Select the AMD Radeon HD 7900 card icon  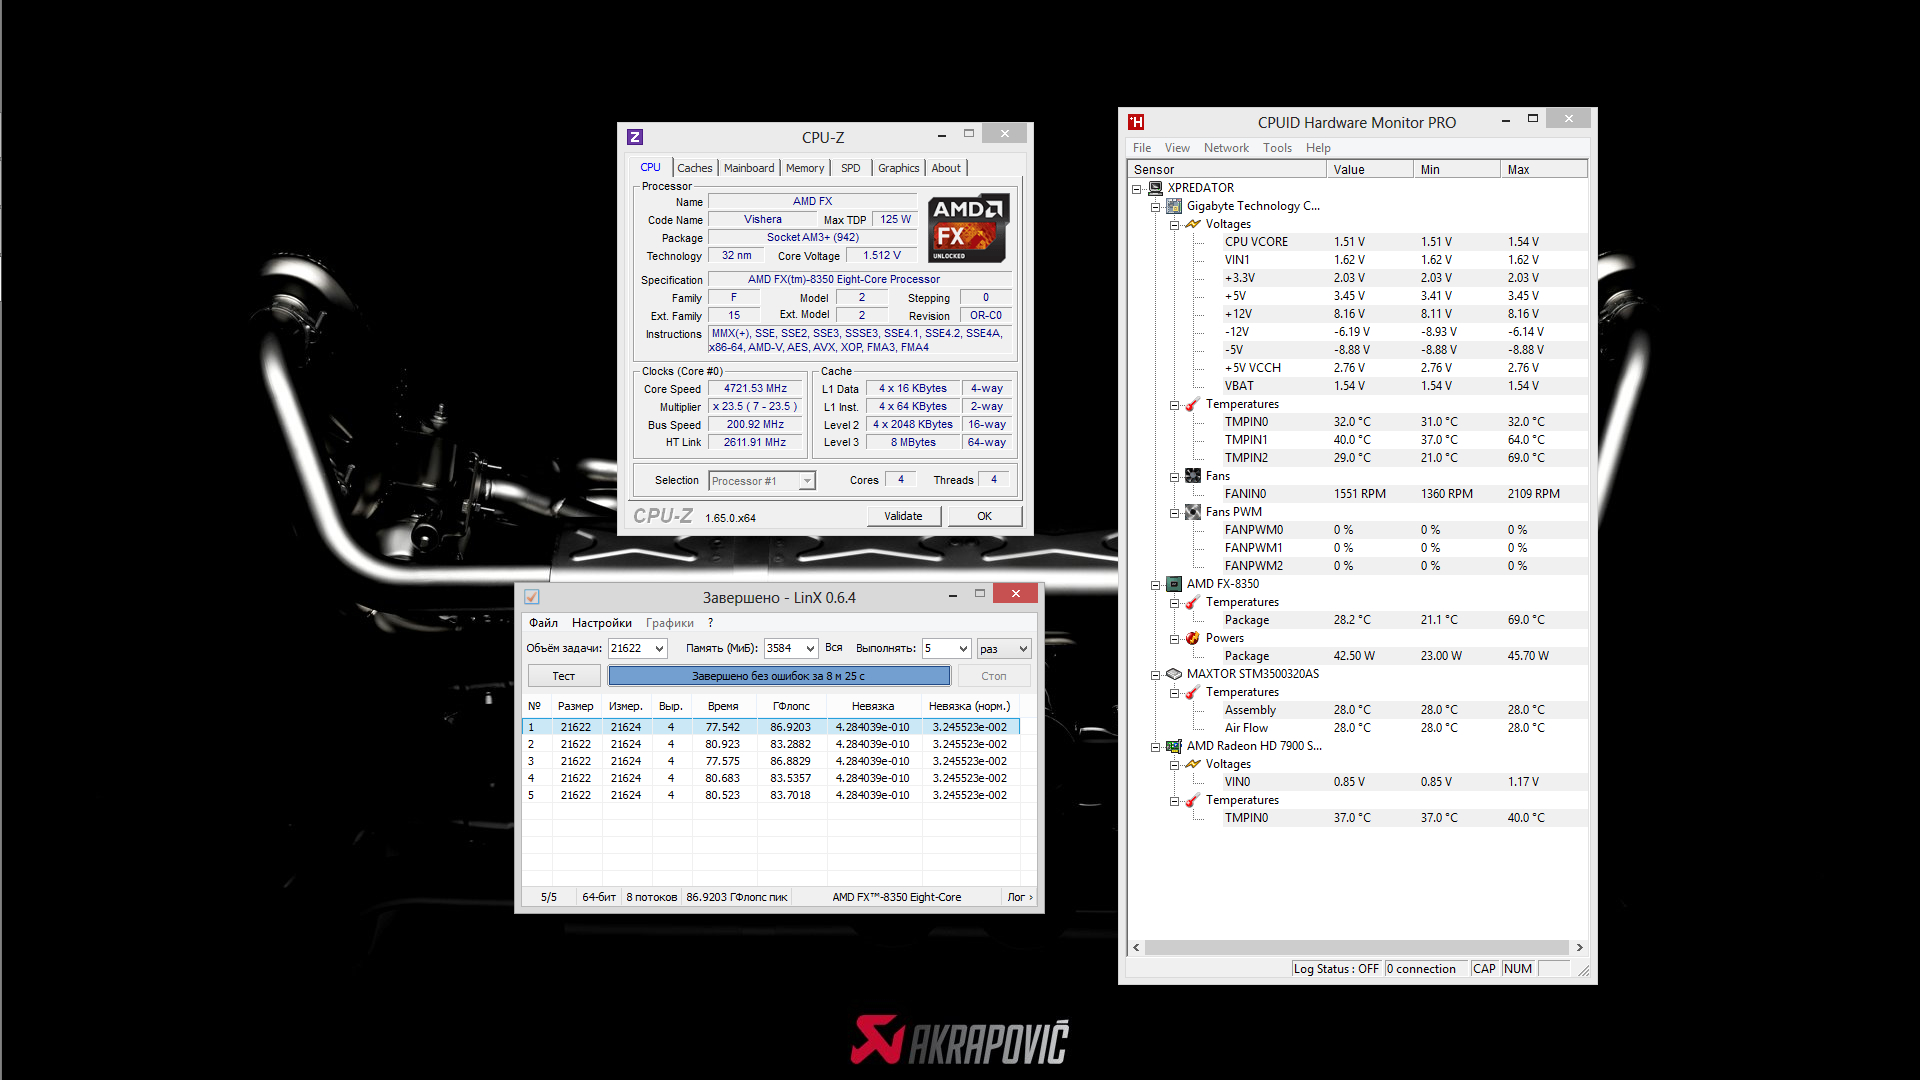[1174, 746]
